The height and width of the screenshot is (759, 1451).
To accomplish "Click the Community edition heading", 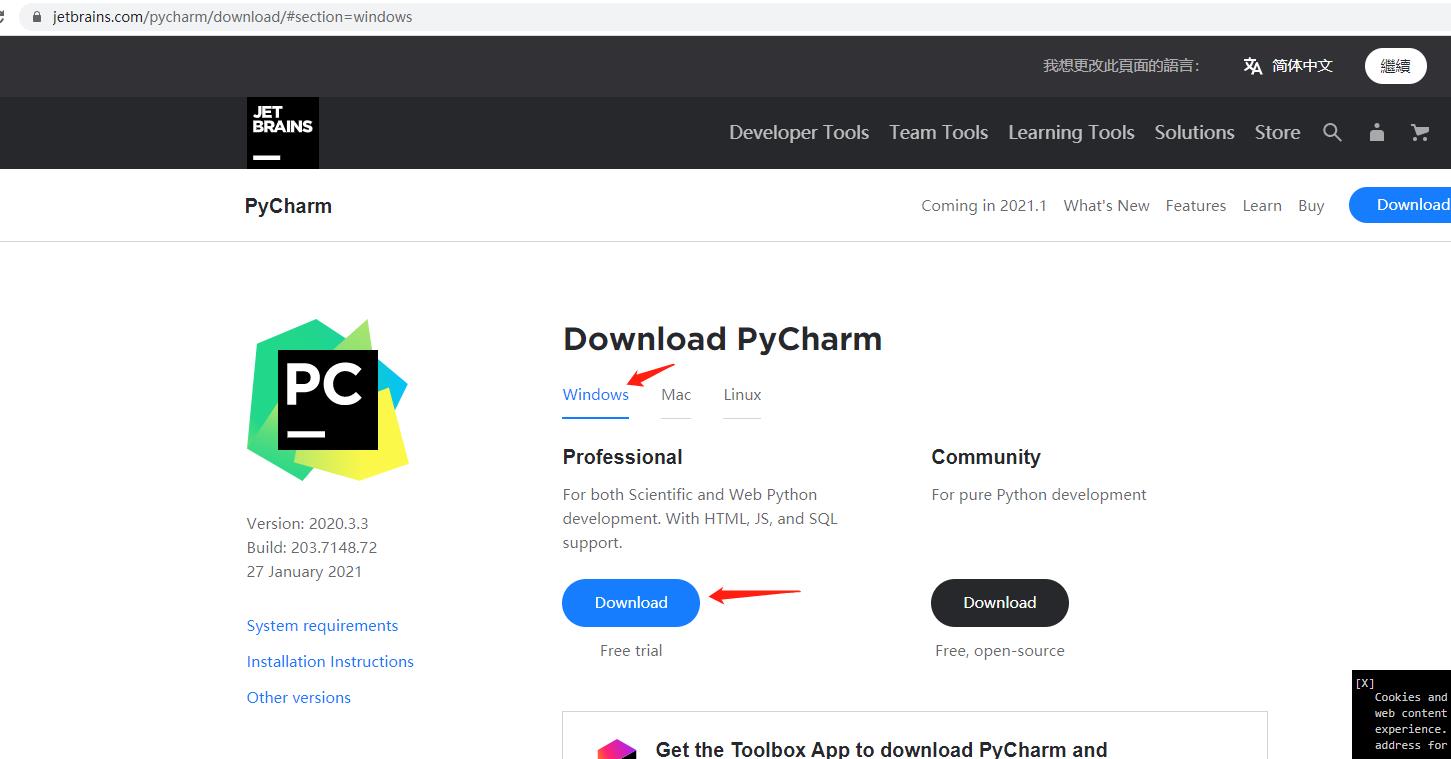I will click(x=986, y=457).
